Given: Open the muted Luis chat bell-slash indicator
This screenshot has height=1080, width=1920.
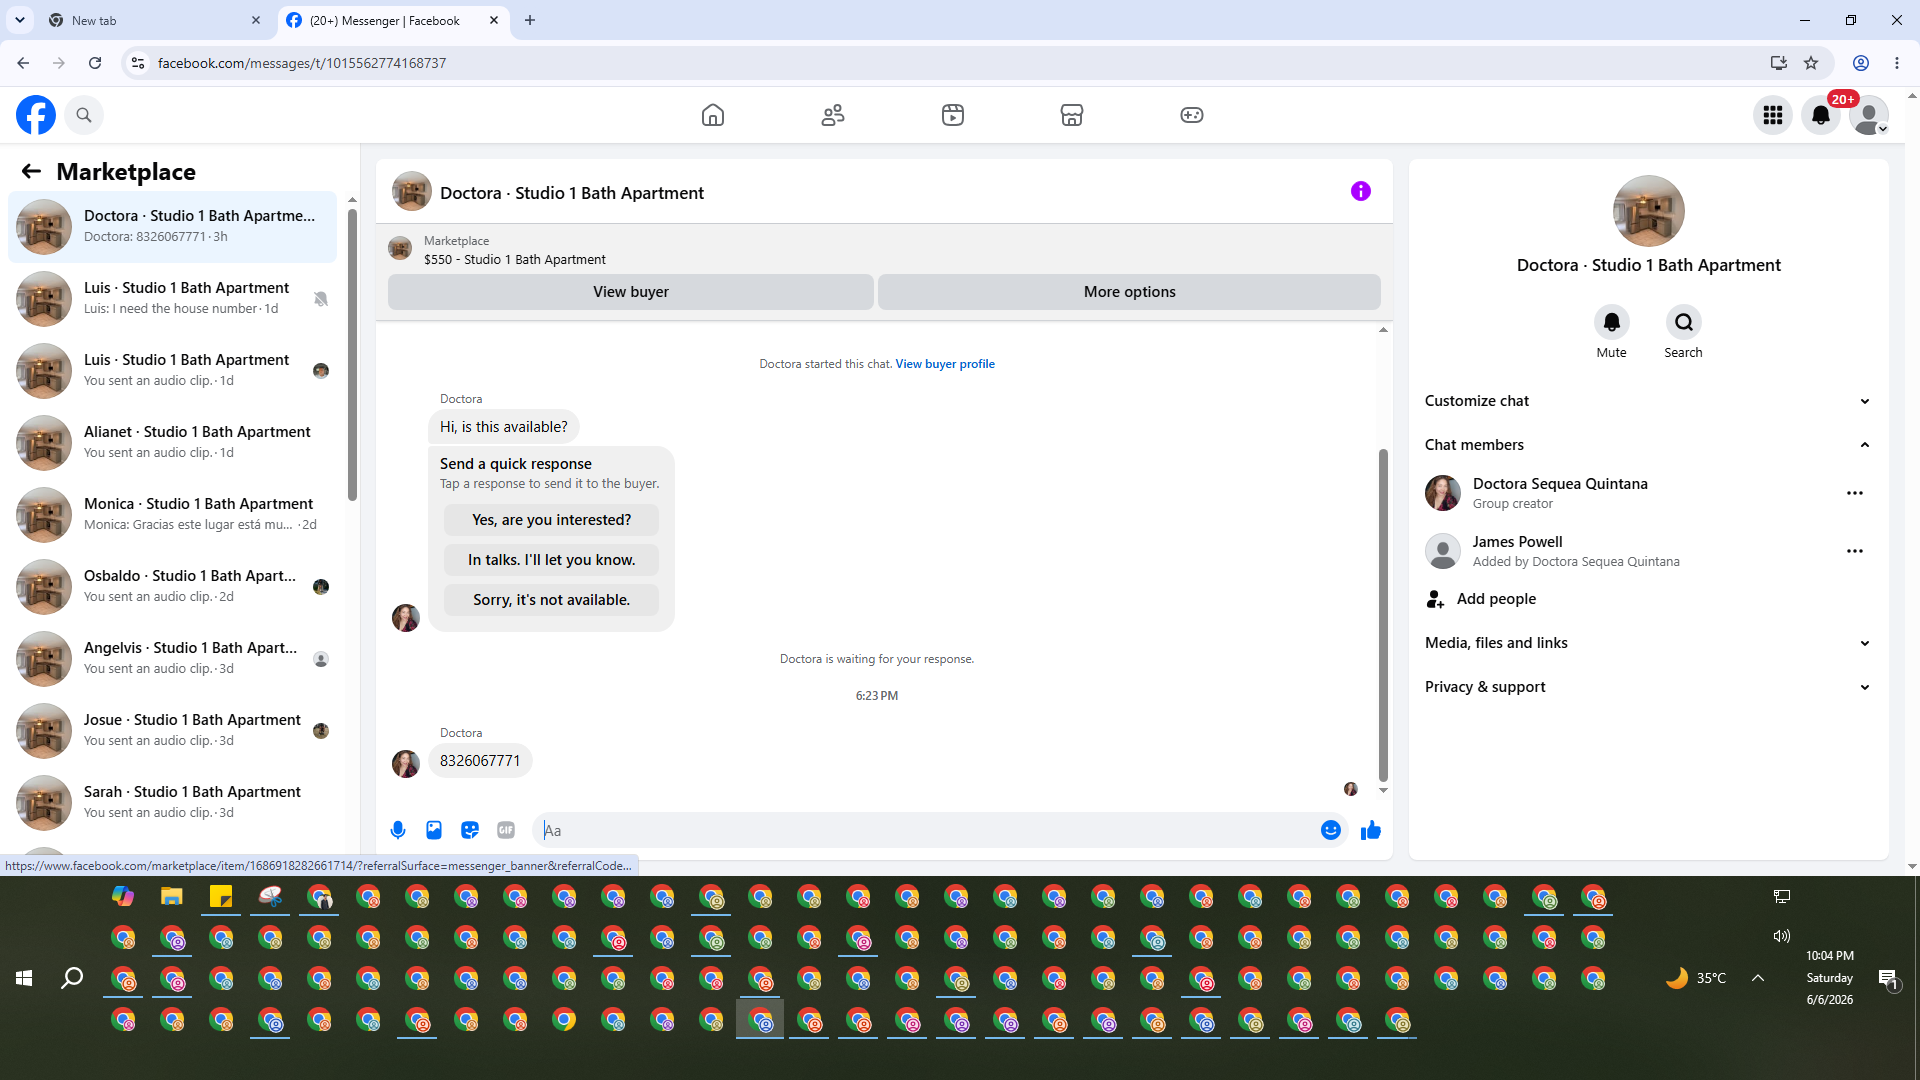Looking at the screenshot, I should click(321, 299).
